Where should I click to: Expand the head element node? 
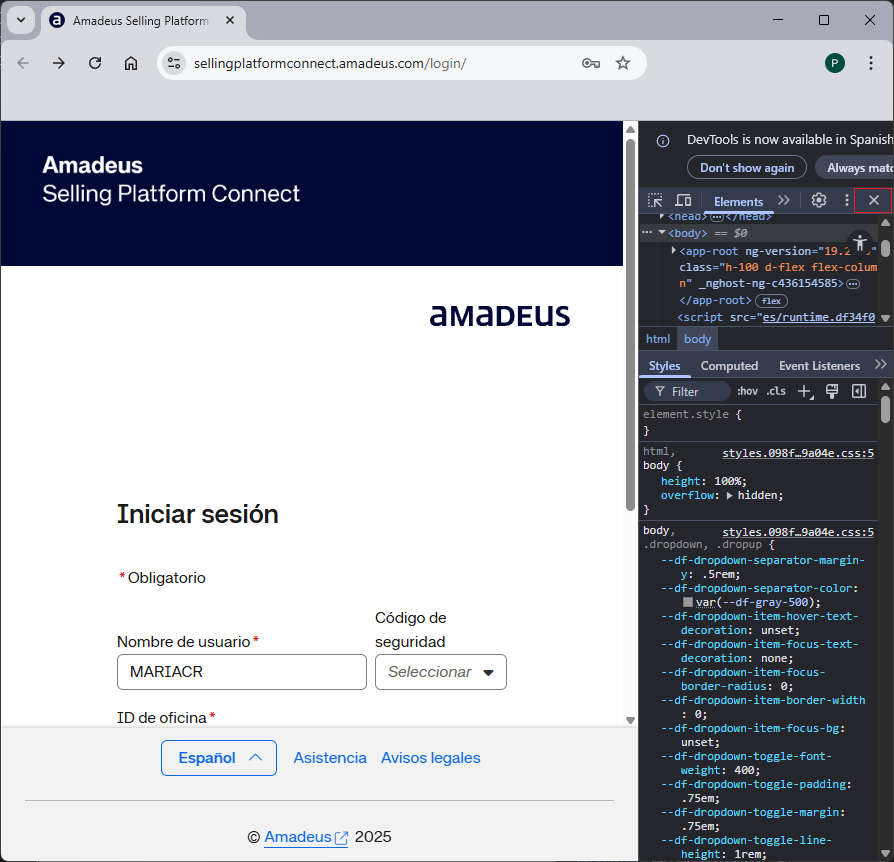662,216
